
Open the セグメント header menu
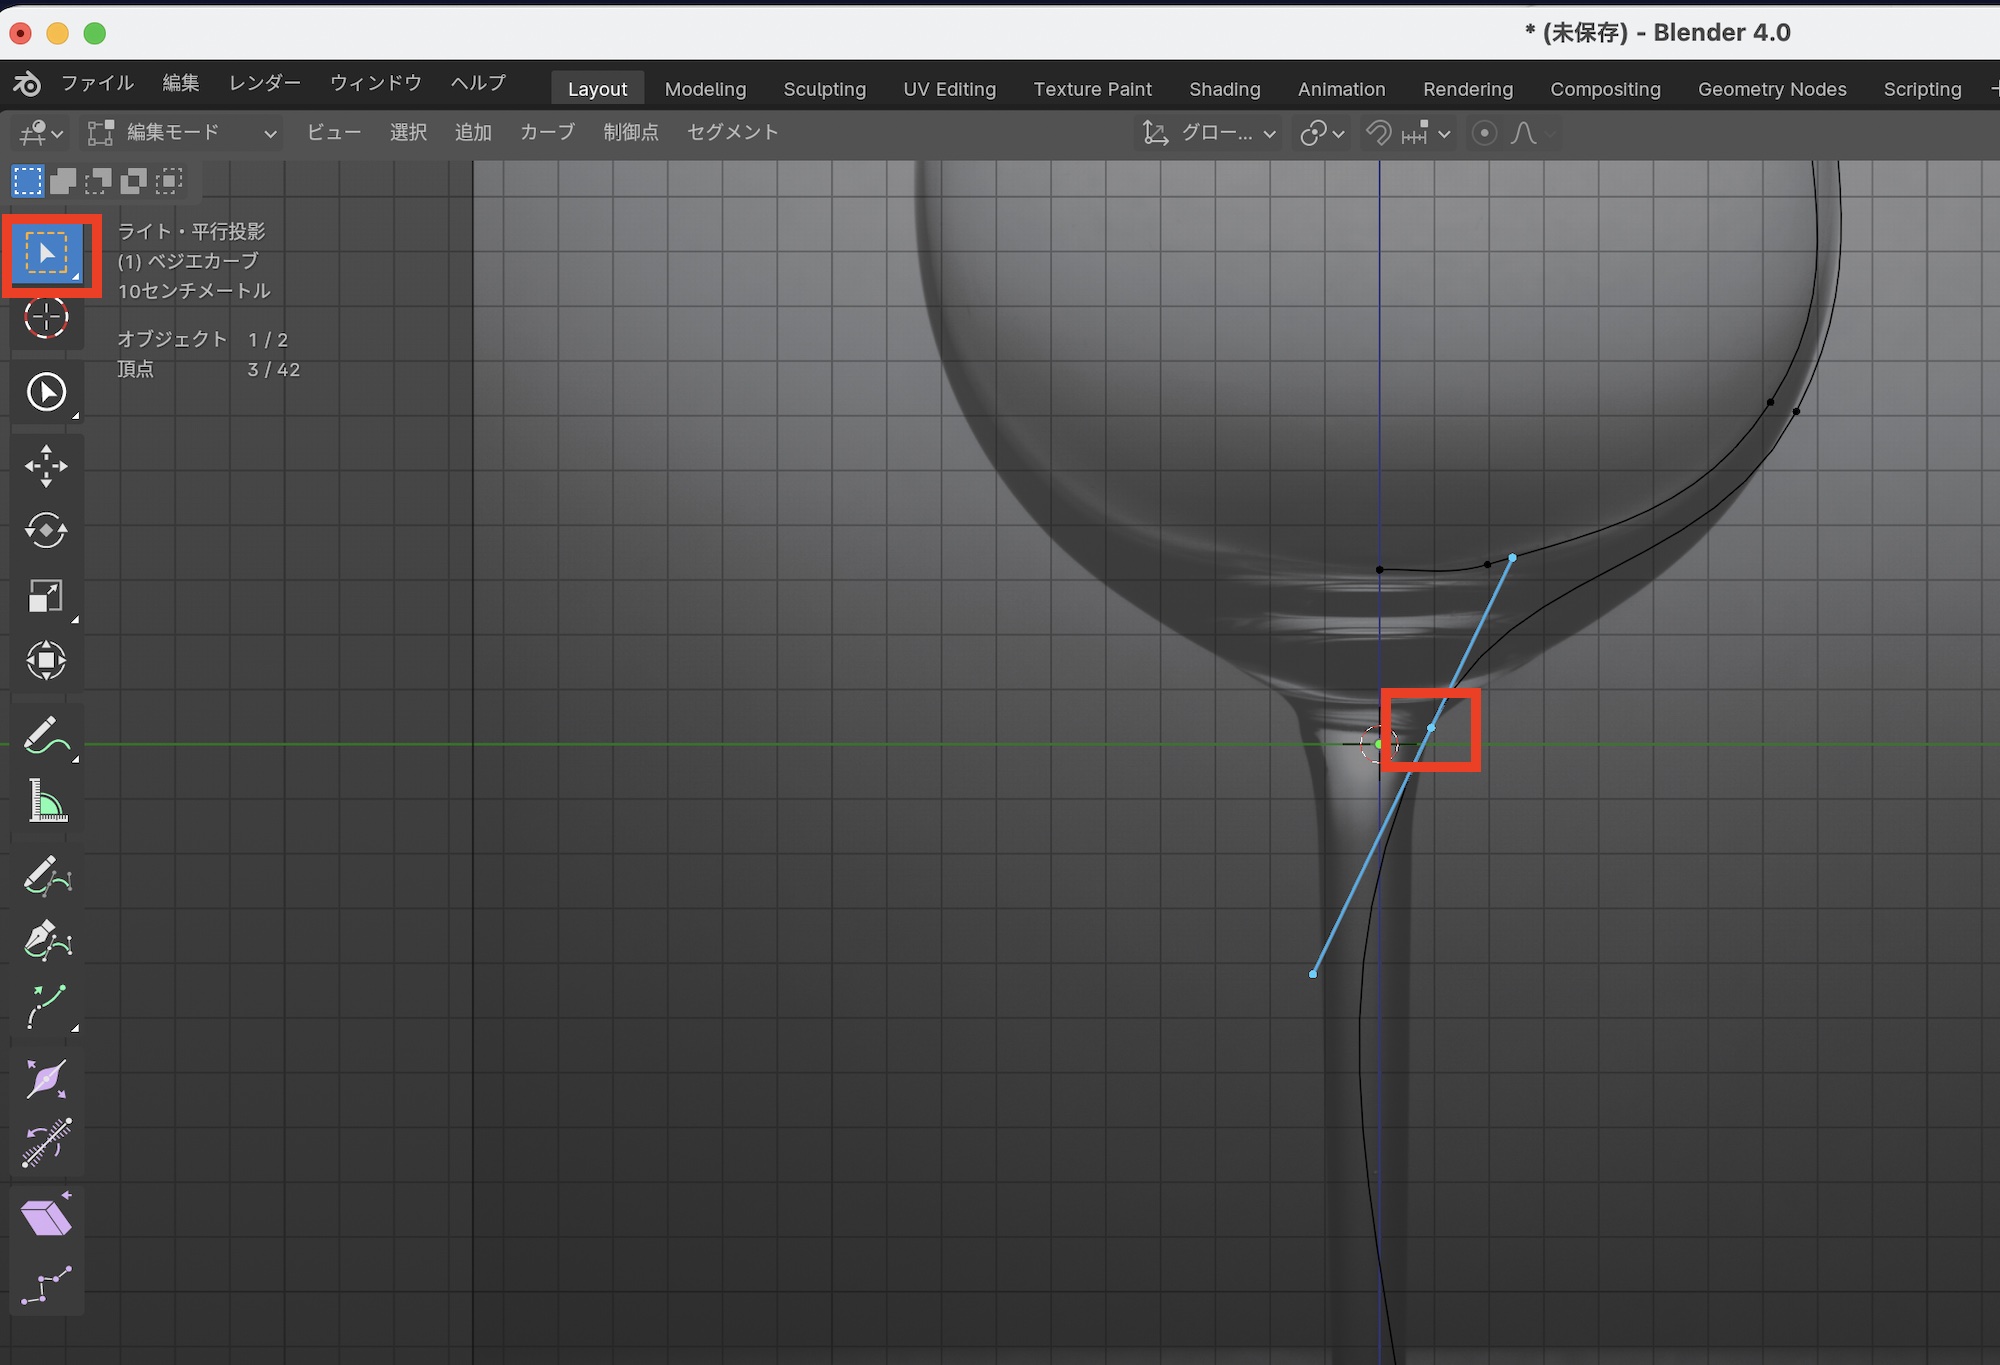pyautogui.click(x=732, y=132)
